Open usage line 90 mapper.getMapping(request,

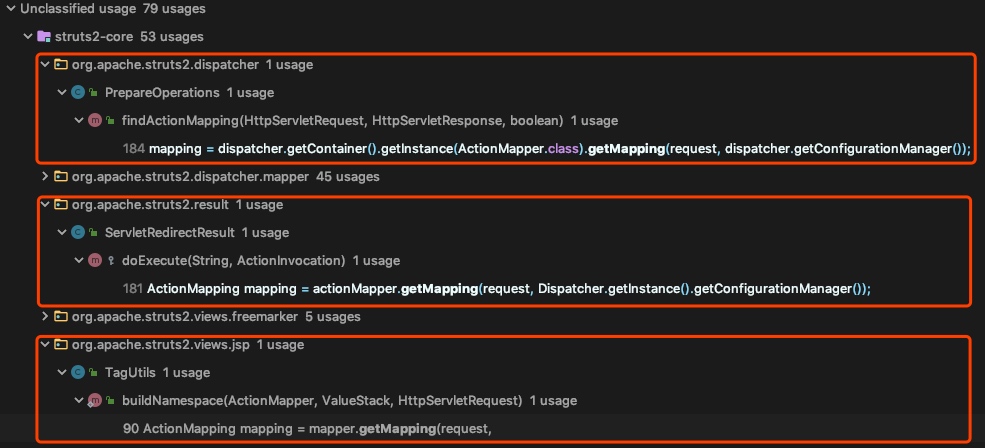pyautogui.click(x=492, y=429)
